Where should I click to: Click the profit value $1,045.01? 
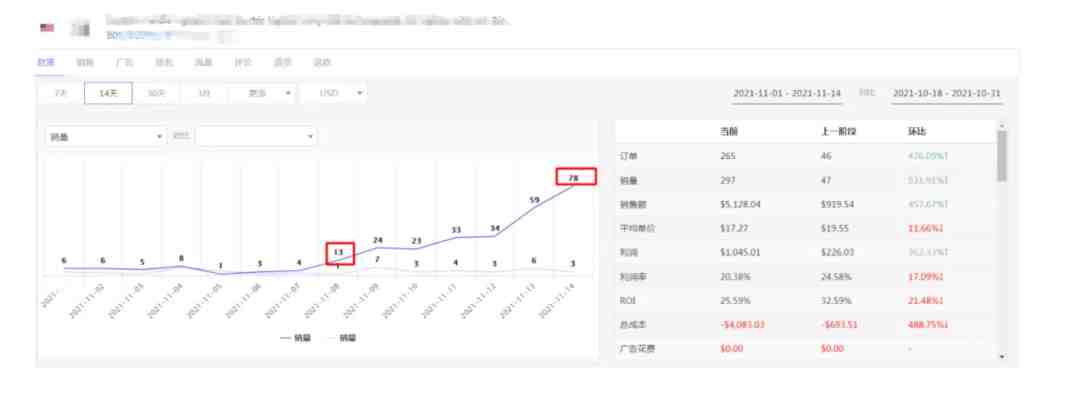click(x=742, y=253)
